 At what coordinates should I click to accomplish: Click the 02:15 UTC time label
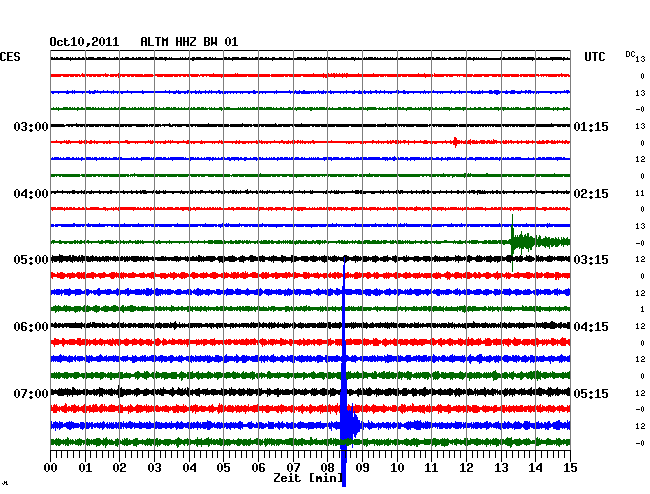[x=591, y=194]
